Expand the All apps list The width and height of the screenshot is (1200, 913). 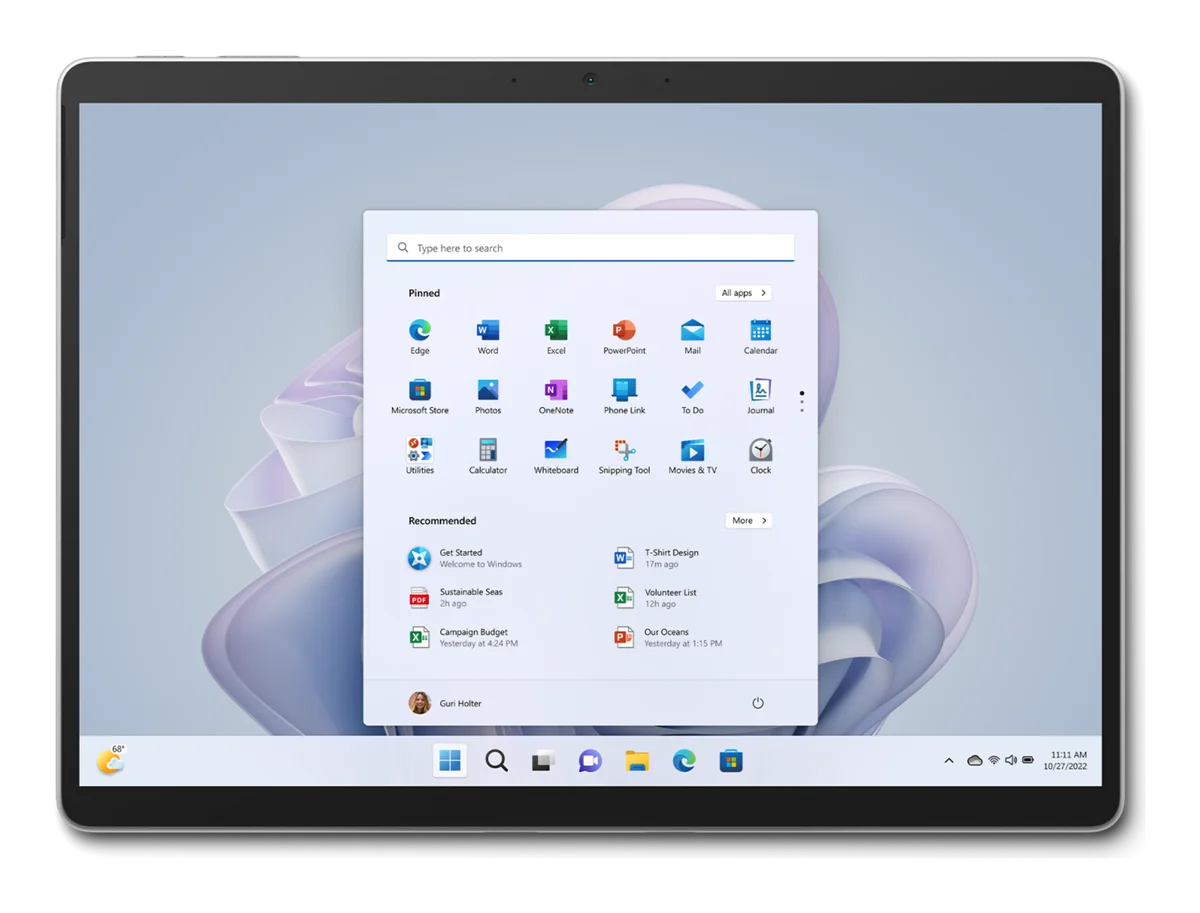point(744,293)
